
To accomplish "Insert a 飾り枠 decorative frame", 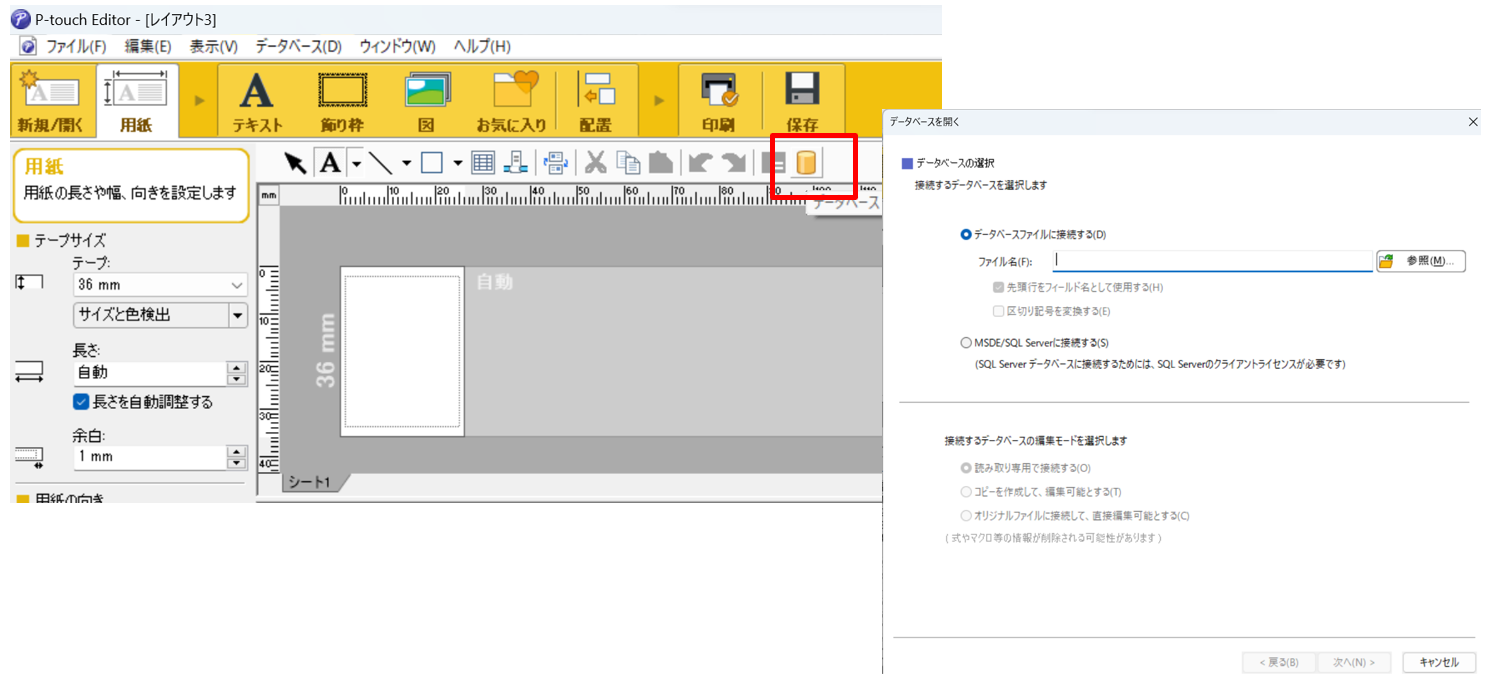I will click(x=342, y=101).
